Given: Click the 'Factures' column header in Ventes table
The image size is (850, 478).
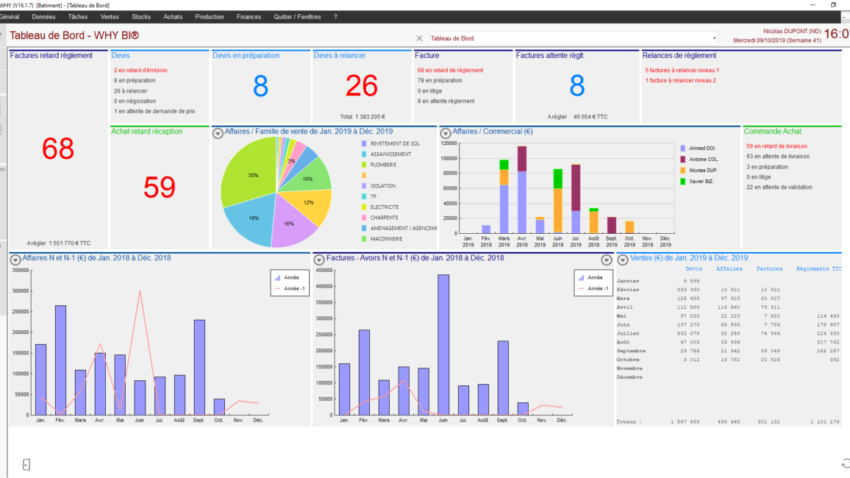Looking at the screenshot, I should pos(769,269).
